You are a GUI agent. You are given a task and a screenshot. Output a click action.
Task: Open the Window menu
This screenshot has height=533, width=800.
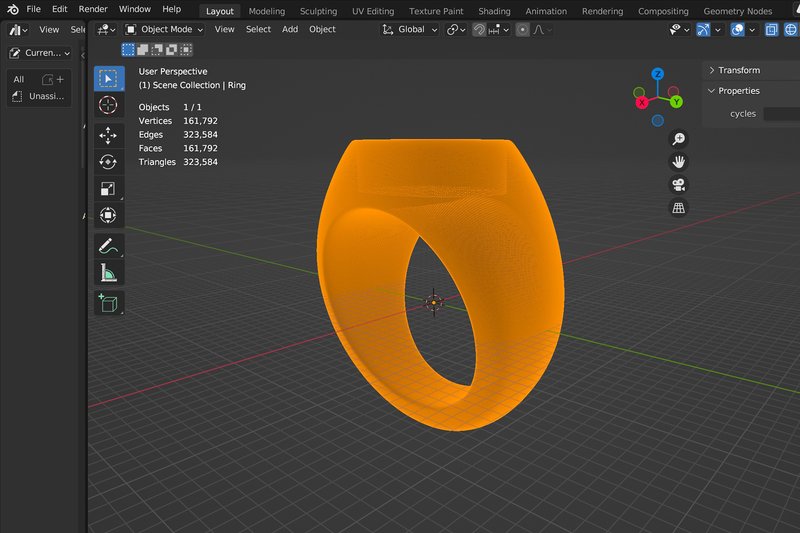(x=135, y=9)
